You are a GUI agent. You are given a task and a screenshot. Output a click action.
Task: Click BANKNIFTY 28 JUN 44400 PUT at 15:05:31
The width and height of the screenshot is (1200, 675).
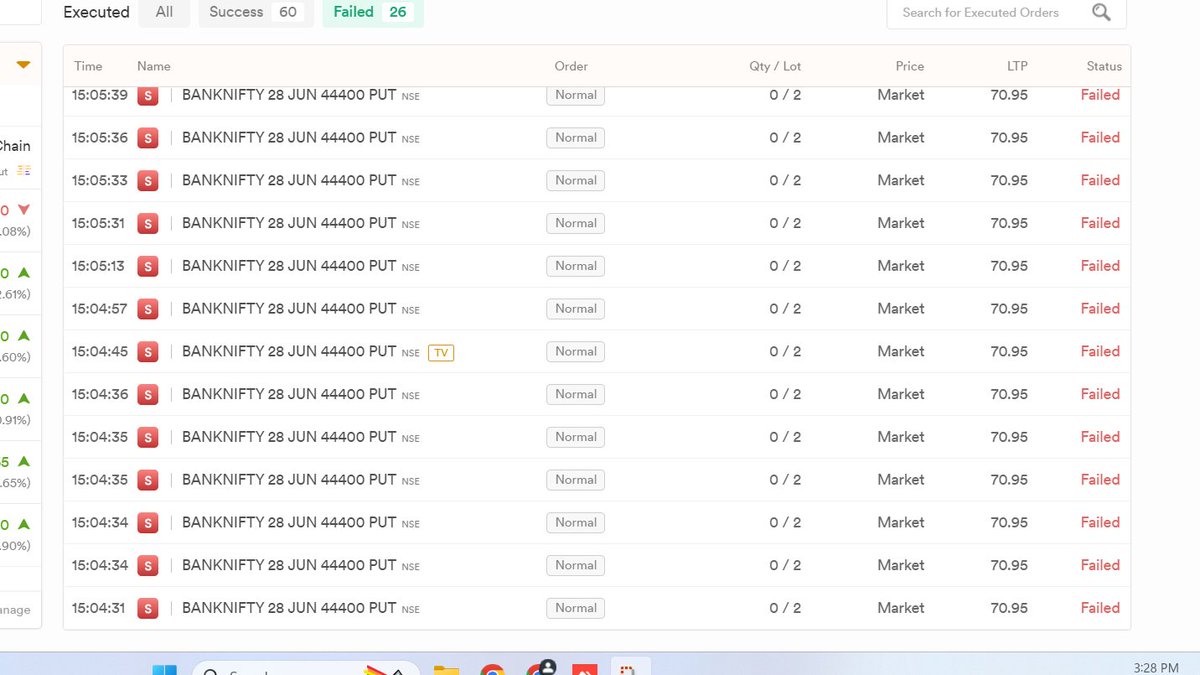pyautogui.click(x=289, y=223)
